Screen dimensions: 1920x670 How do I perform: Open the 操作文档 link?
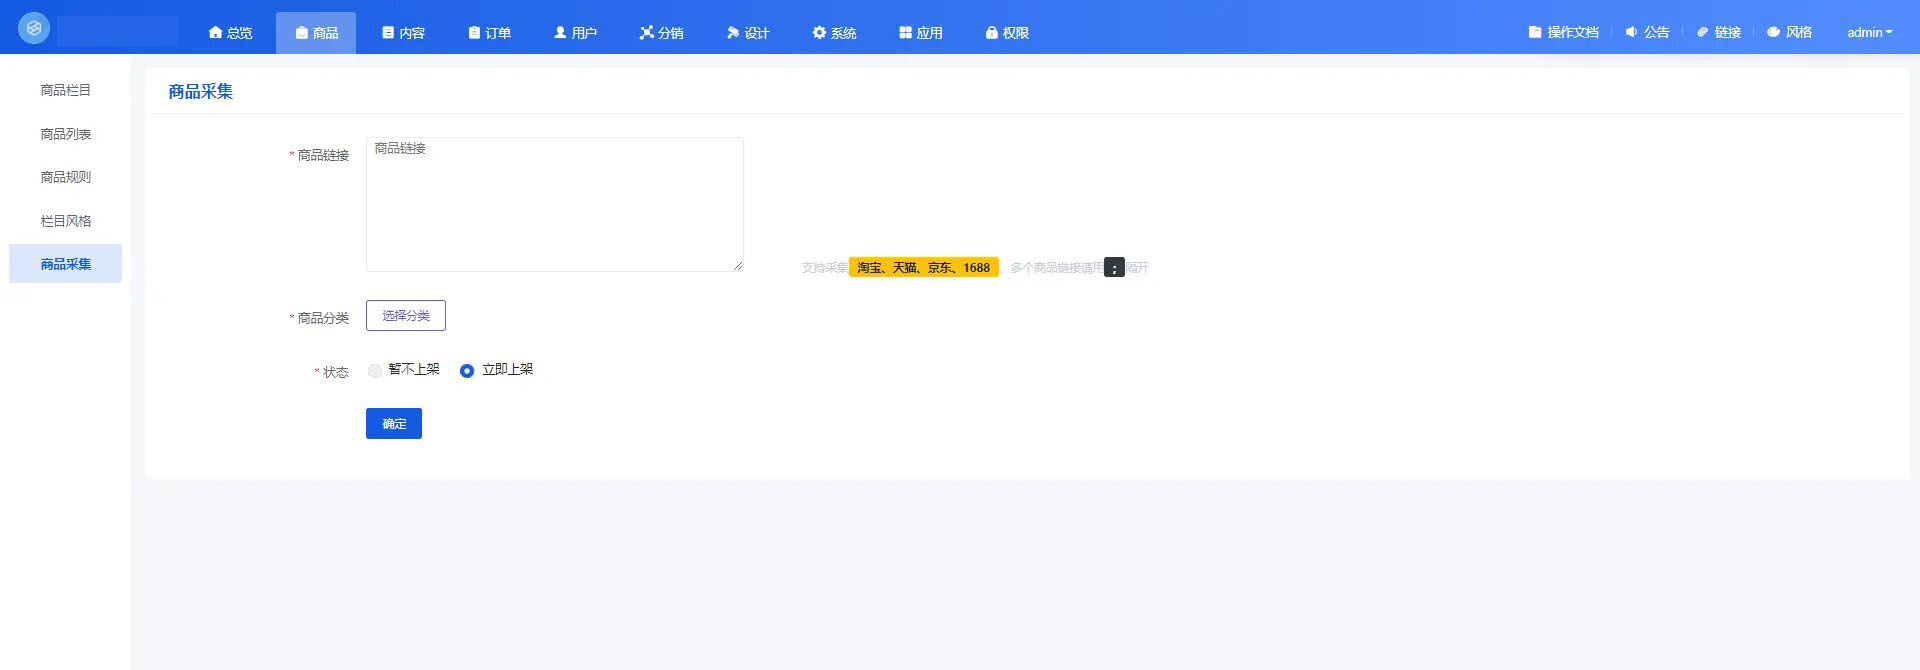pos(1563,33)
